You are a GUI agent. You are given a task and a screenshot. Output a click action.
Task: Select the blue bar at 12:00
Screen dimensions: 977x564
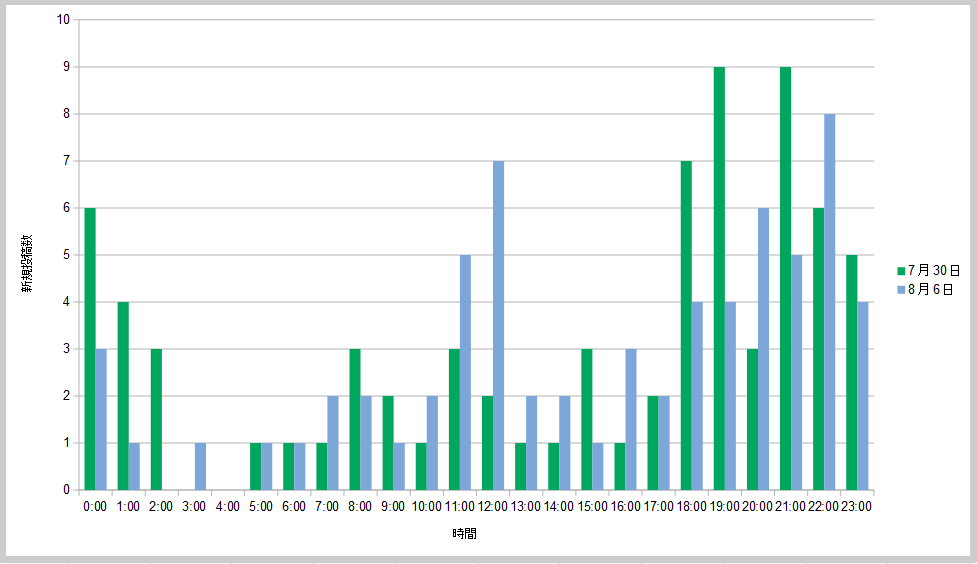(498, 325)
